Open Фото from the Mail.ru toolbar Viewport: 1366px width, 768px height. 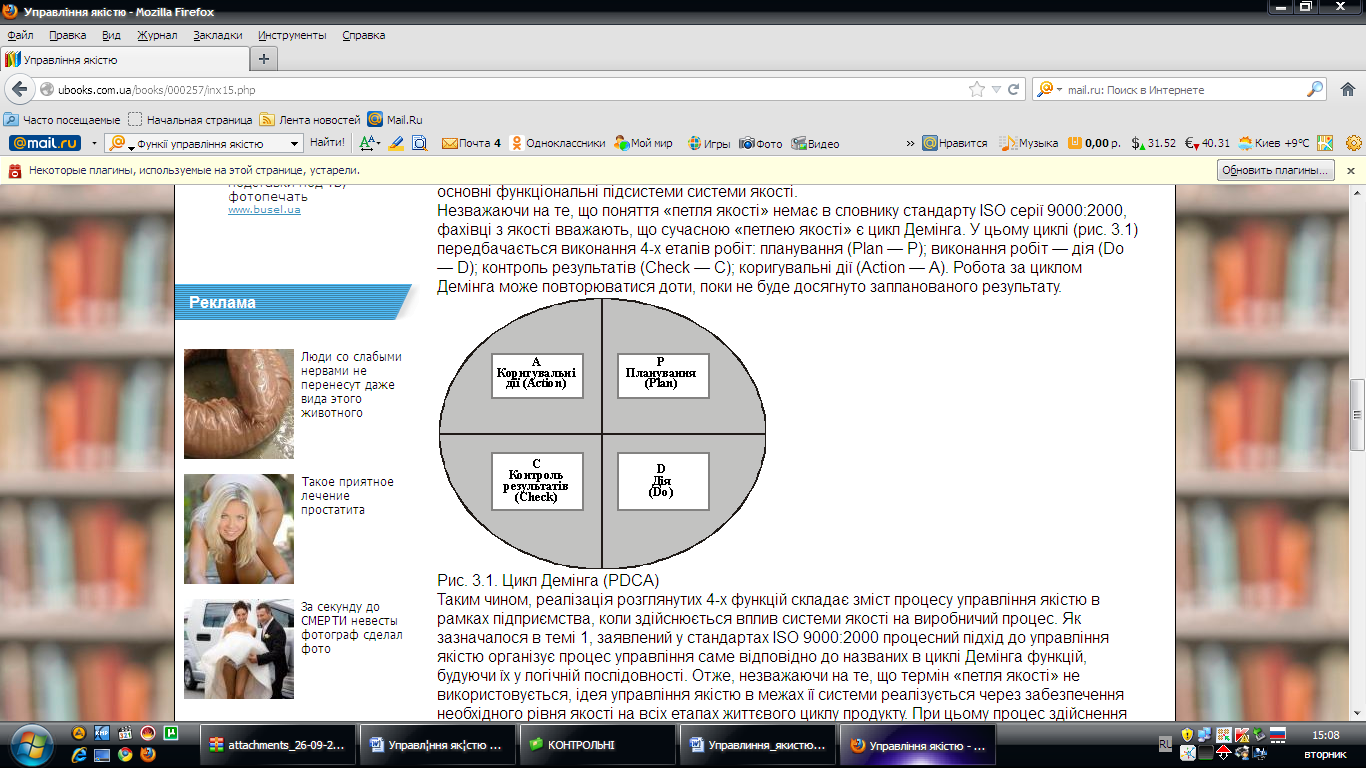pyautogui.click(x=761, y=143)
